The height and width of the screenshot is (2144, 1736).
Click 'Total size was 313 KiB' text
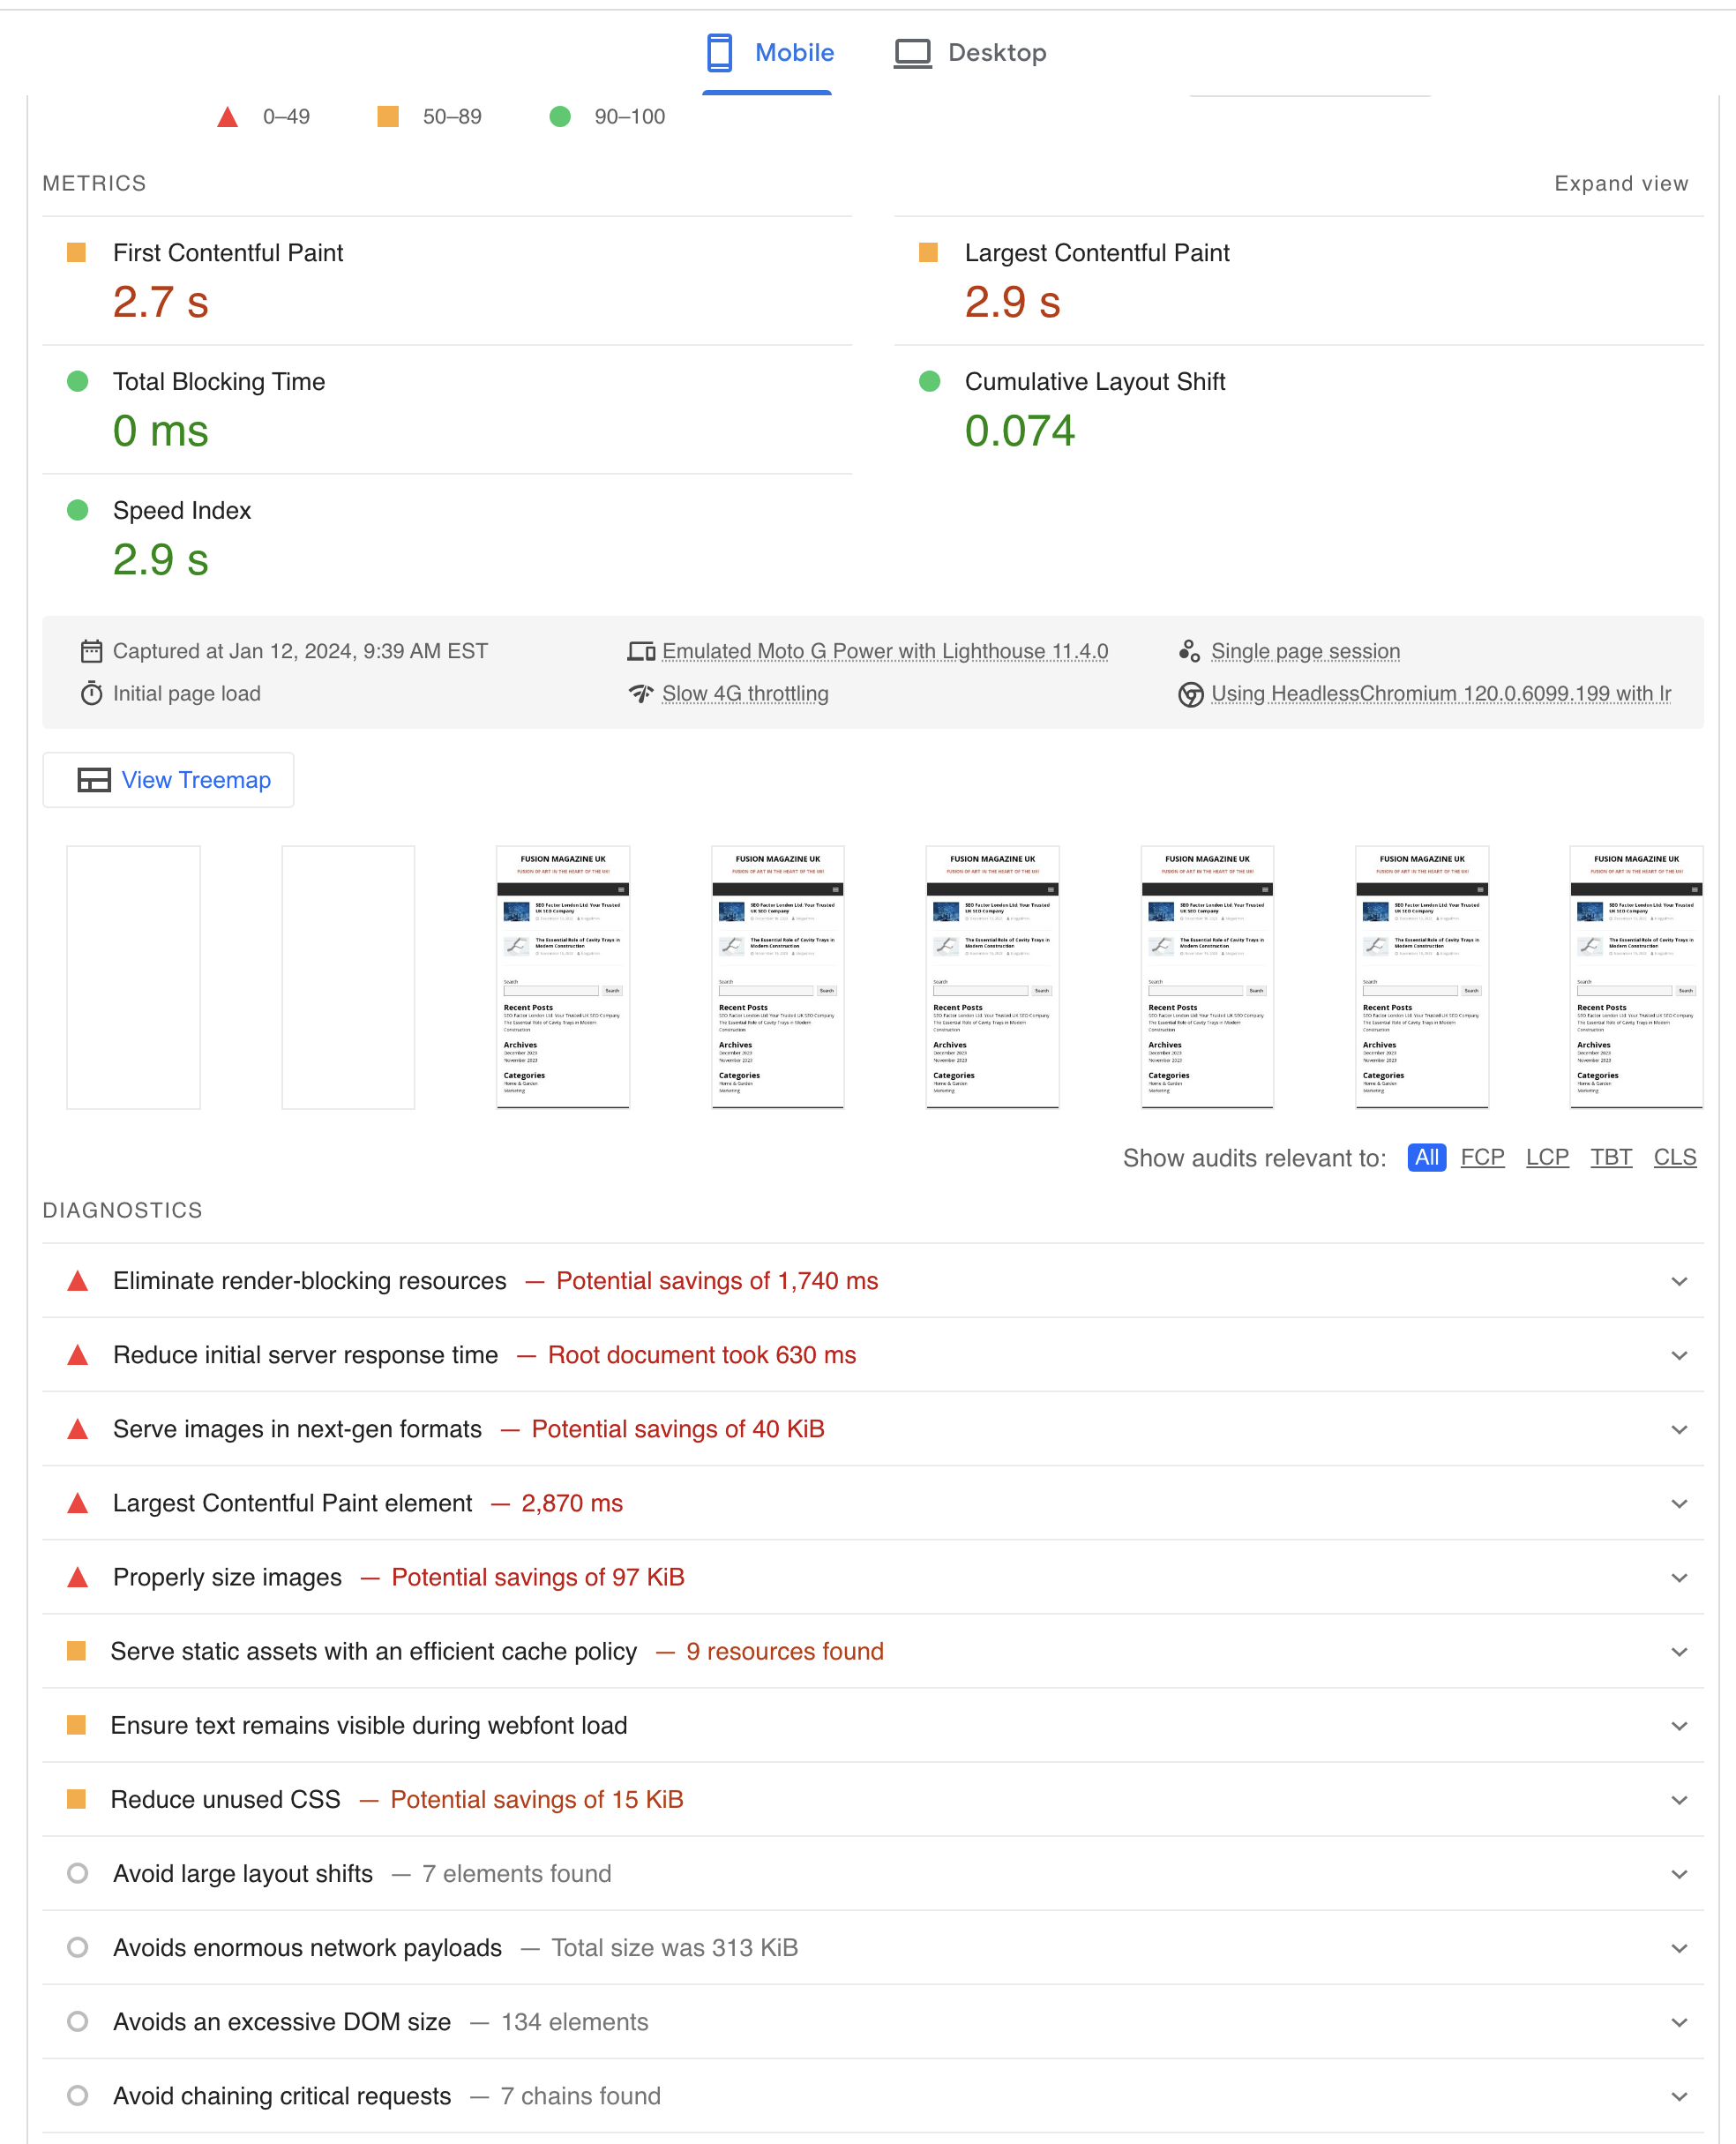click(x=675, y=1948)
